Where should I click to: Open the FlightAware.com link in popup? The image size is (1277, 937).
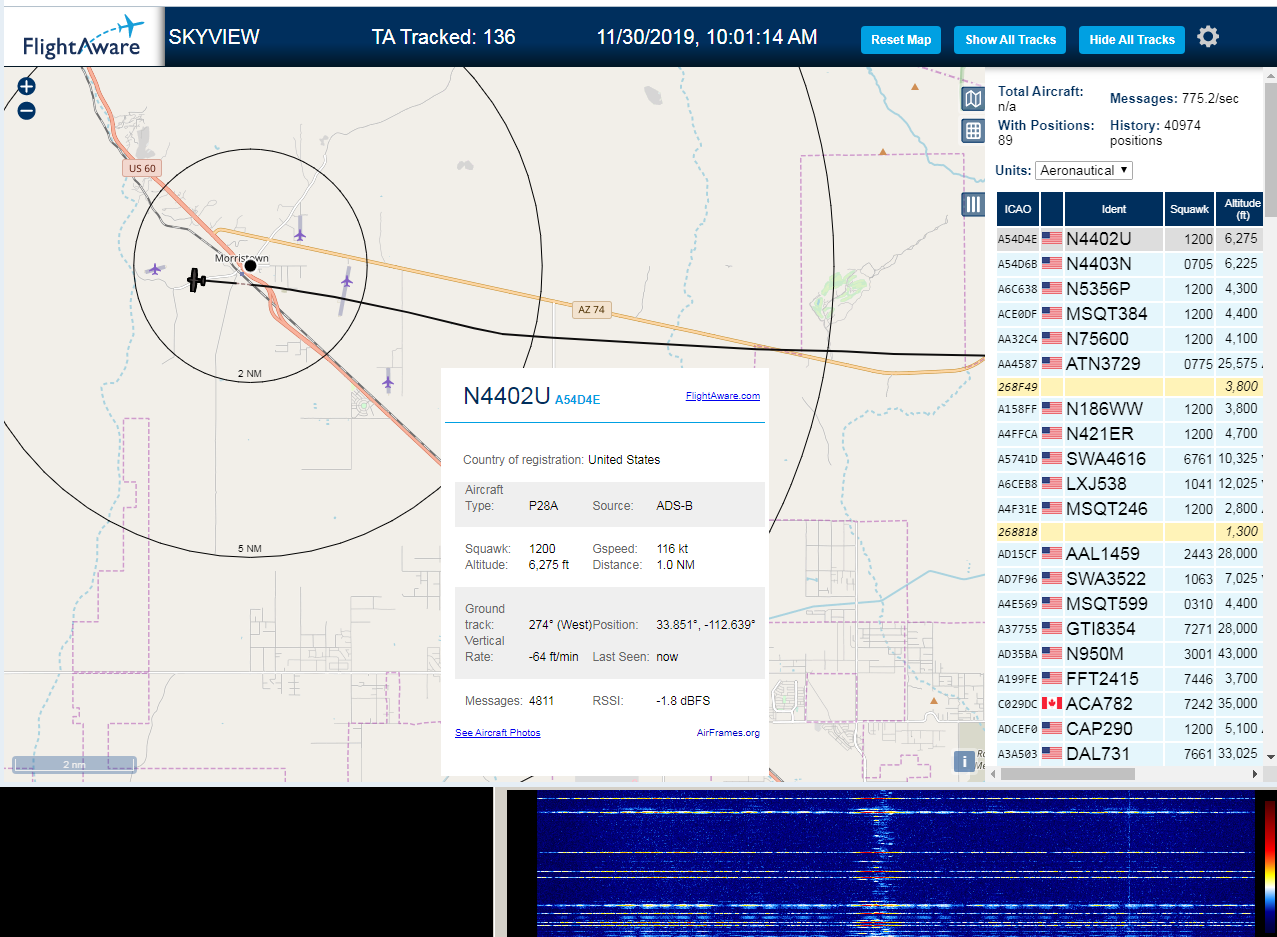point(723,396)
